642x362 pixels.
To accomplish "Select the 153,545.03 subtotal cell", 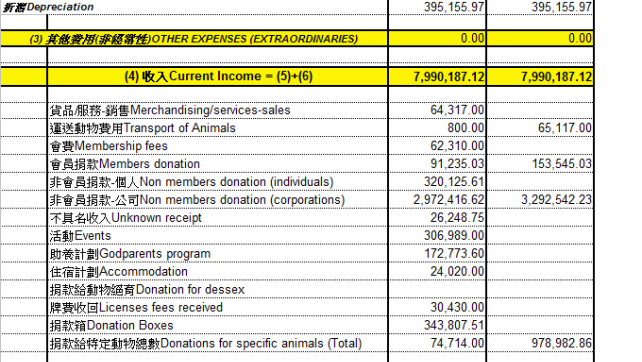I will point(540,164).
